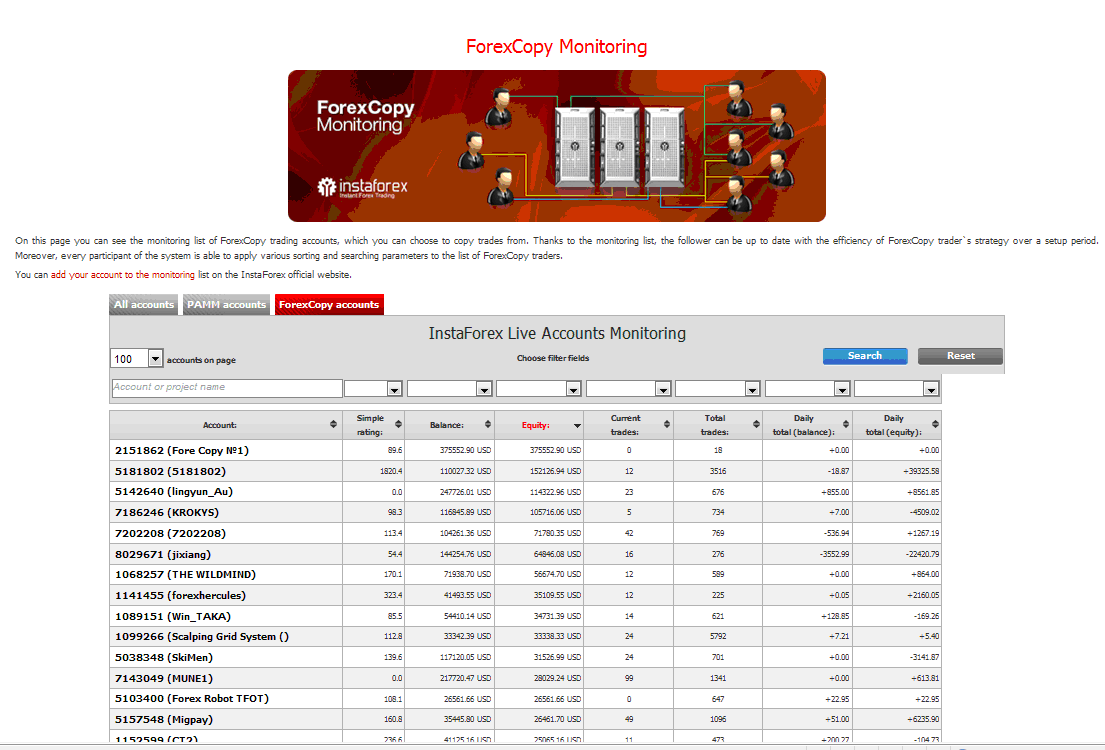This screenshot has width=1105, height=750.
Task: Select the 152126.94 USD equity value
Action: point(555,471)
